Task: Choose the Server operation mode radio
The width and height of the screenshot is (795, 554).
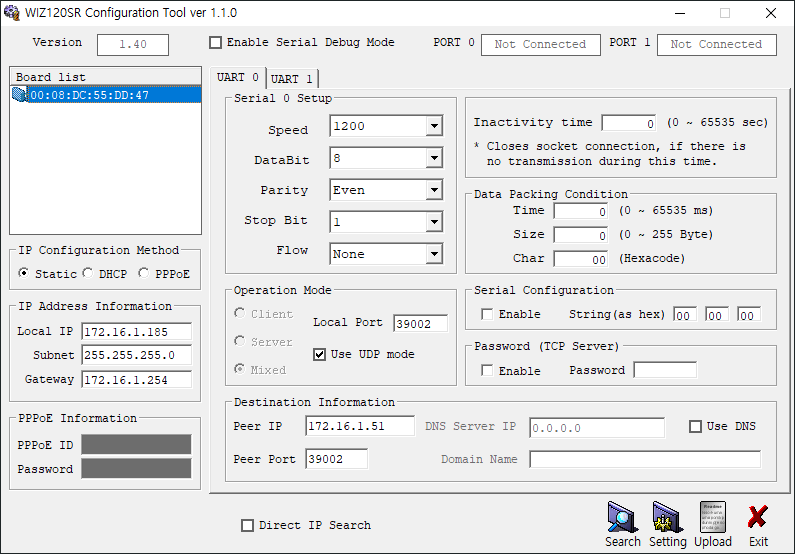Action: tap(239, 341)
